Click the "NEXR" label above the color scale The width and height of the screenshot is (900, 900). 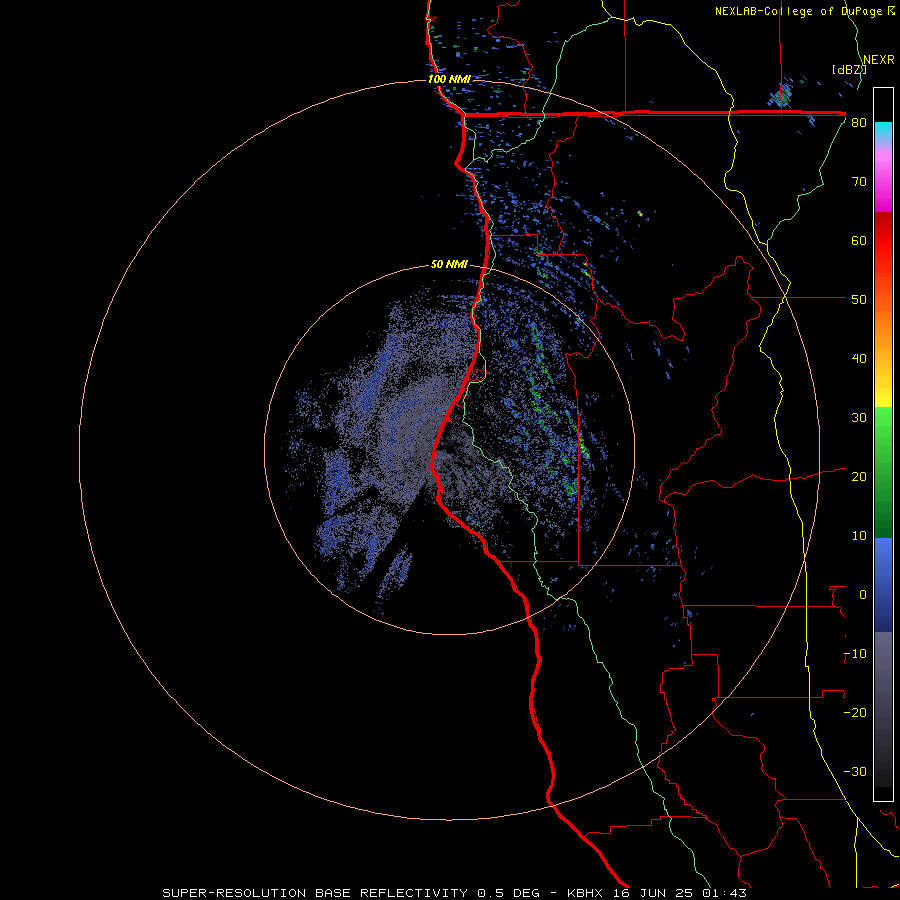coord(879,60)
